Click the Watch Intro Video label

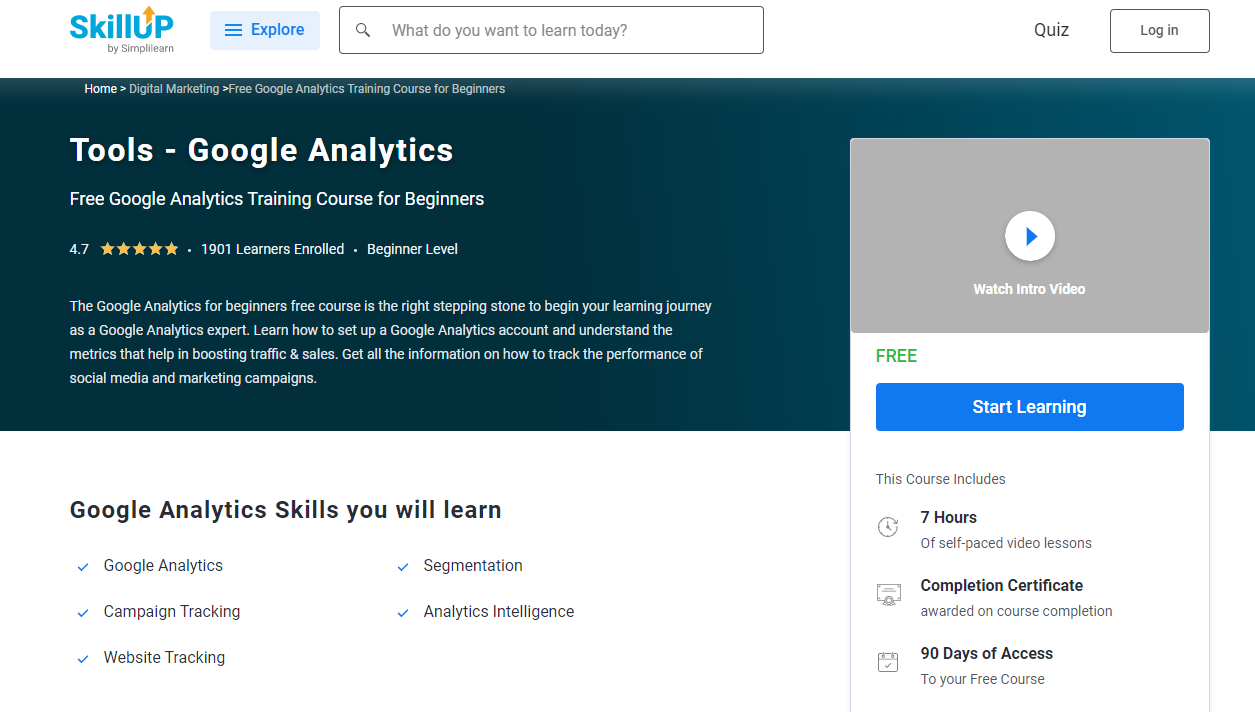pyautogui.click(x=1029, y=289)
